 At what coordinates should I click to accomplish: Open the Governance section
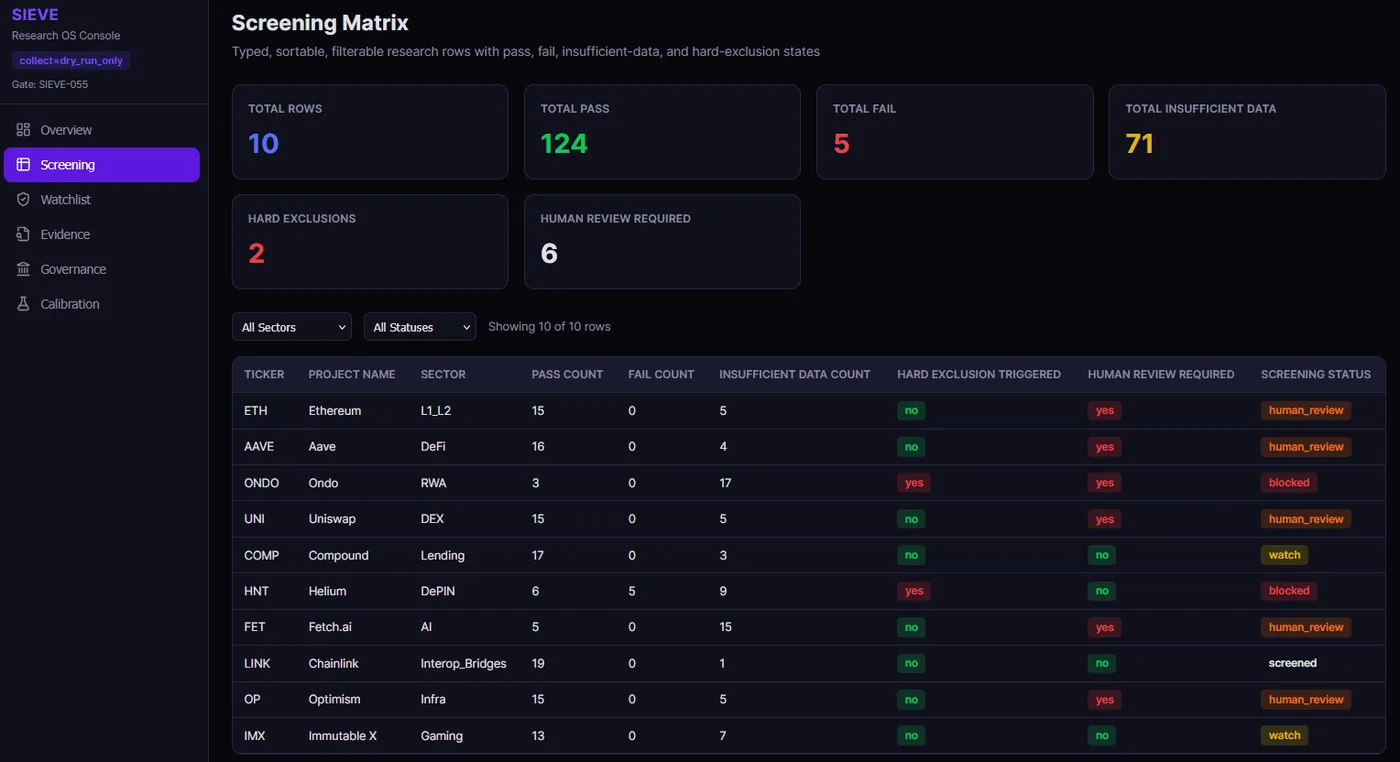click(102, 269)
